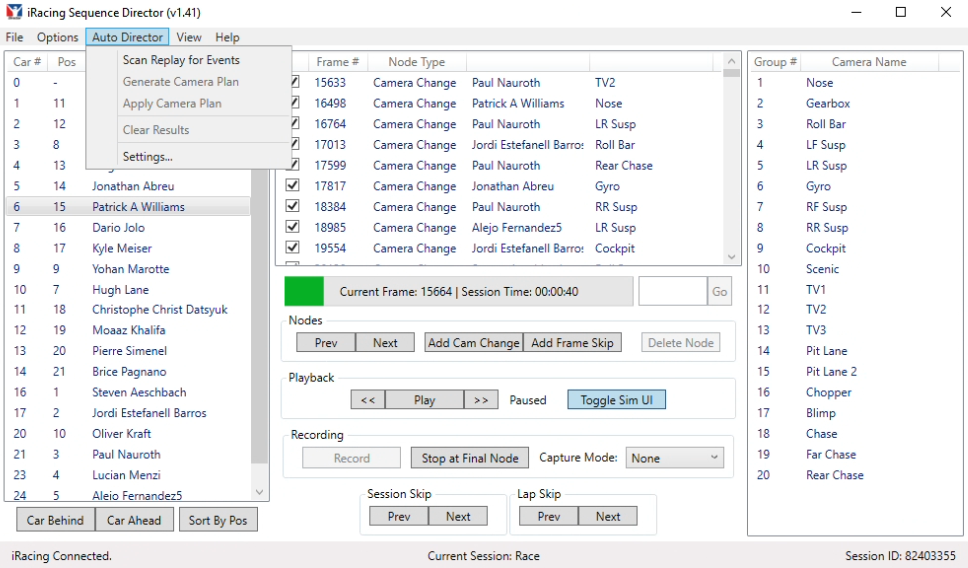
Task: Click Sort By Pos button
Action: 217,520
